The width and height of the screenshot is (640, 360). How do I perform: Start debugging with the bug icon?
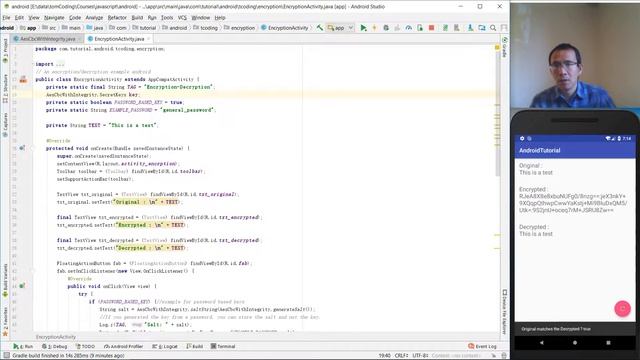386,28
